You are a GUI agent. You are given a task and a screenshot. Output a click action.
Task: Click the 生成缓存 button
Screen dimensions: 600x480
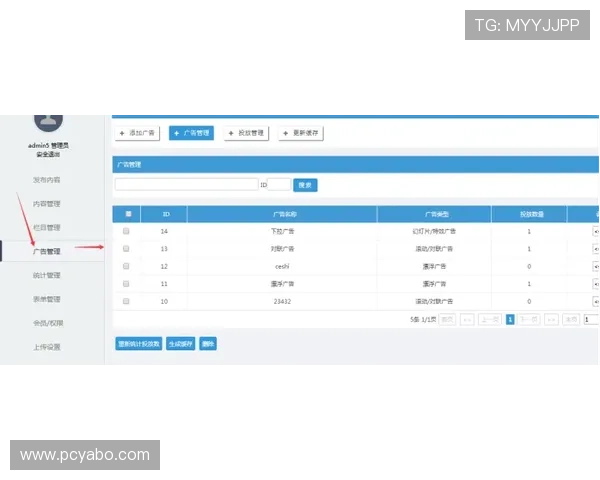180,343
